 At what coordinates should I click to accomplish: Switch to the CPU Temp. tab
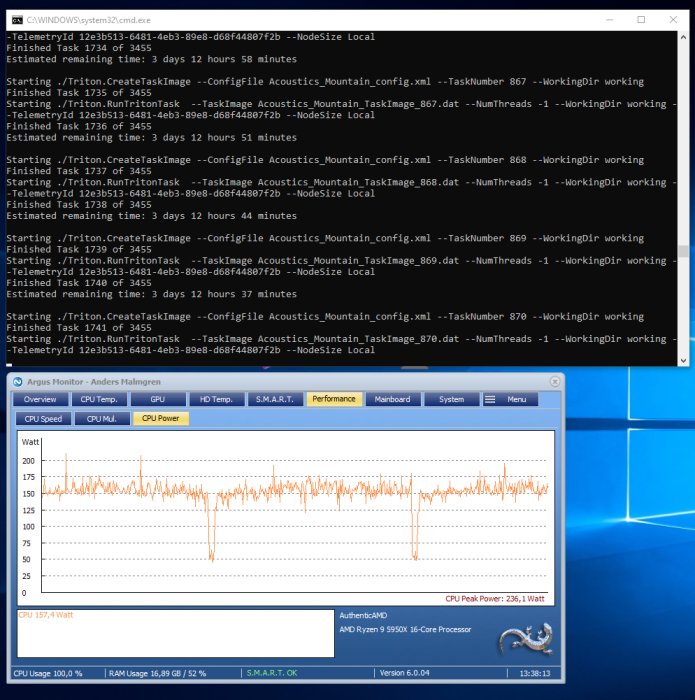pyautogui.click(x=99, y=399)
